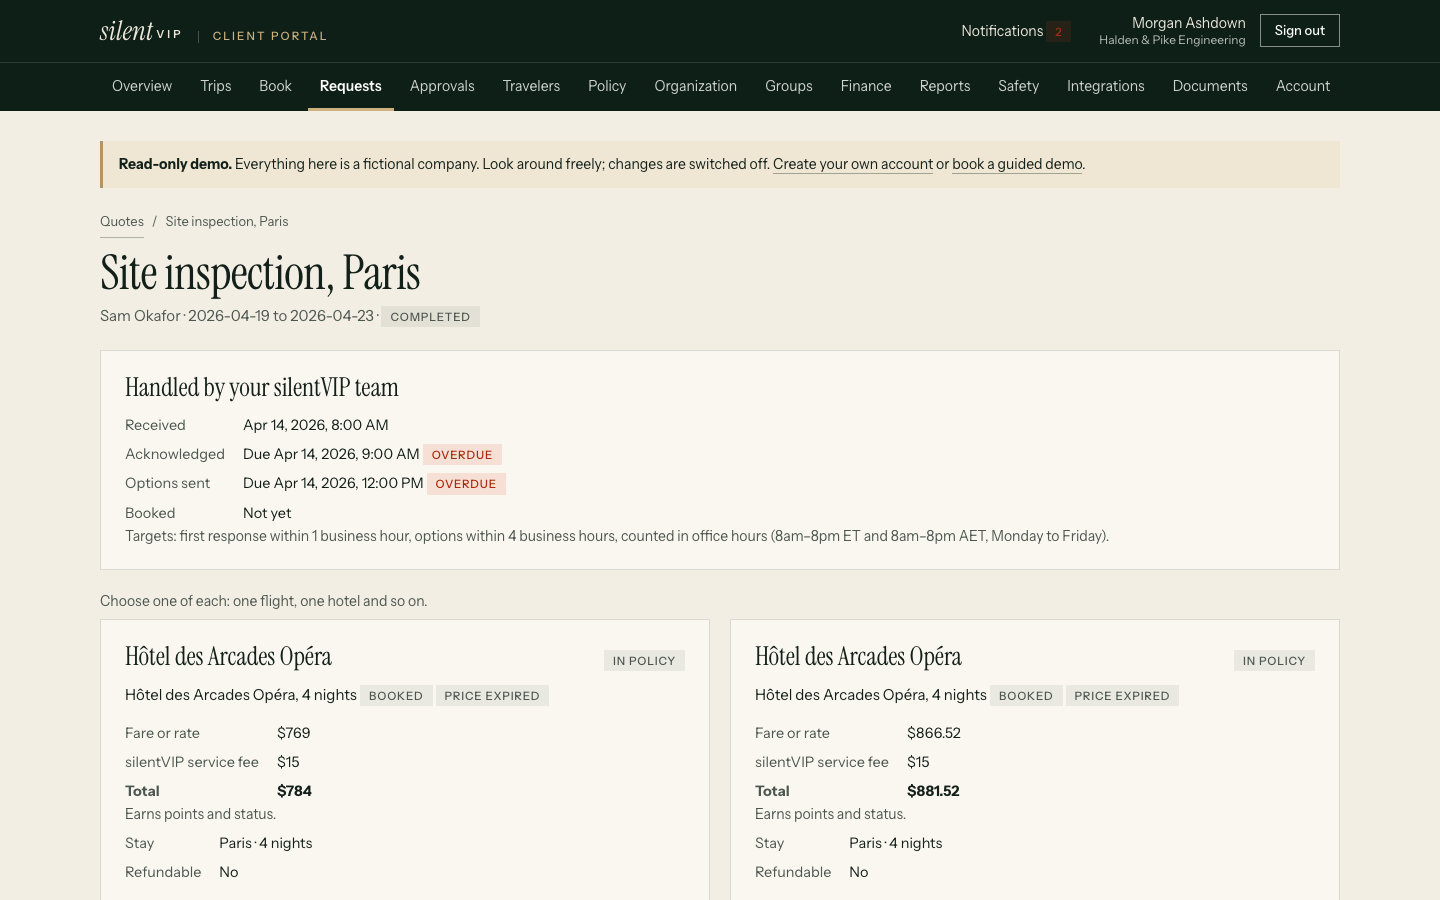Viewport: 1440px width, 900px height.
Task: Select the $881.52 total hotel option heading
Action: pyautogui.click(x=858, y=656)
